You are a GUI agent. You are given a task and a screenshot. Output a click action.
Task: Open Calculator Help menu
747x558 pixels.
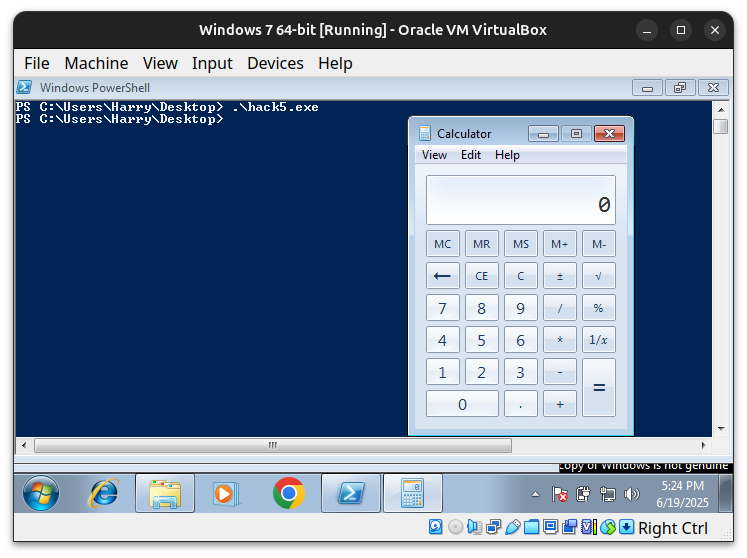pyautogui.click(x=507, y=155)
